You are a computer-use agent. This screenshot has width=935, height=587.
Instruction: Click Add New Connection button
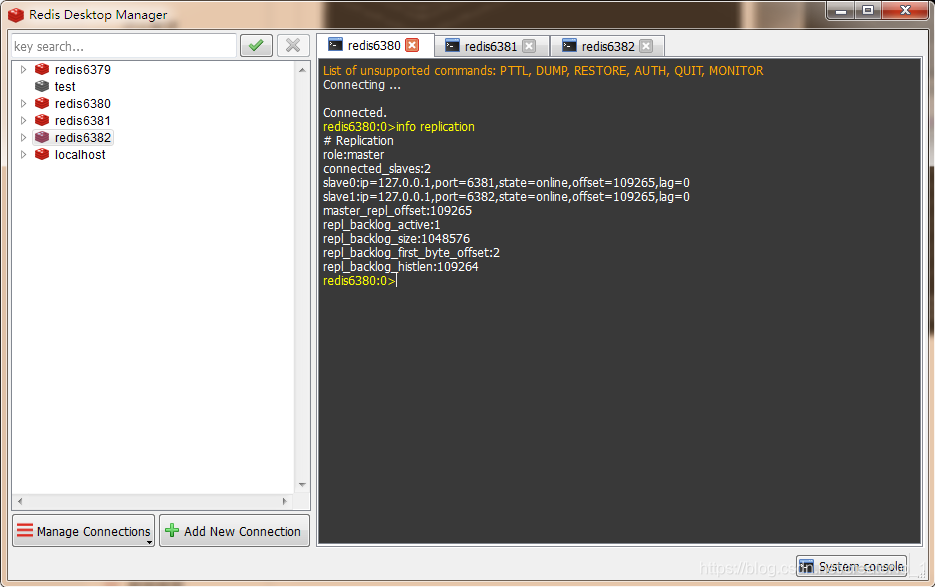[x=234, y=531]
